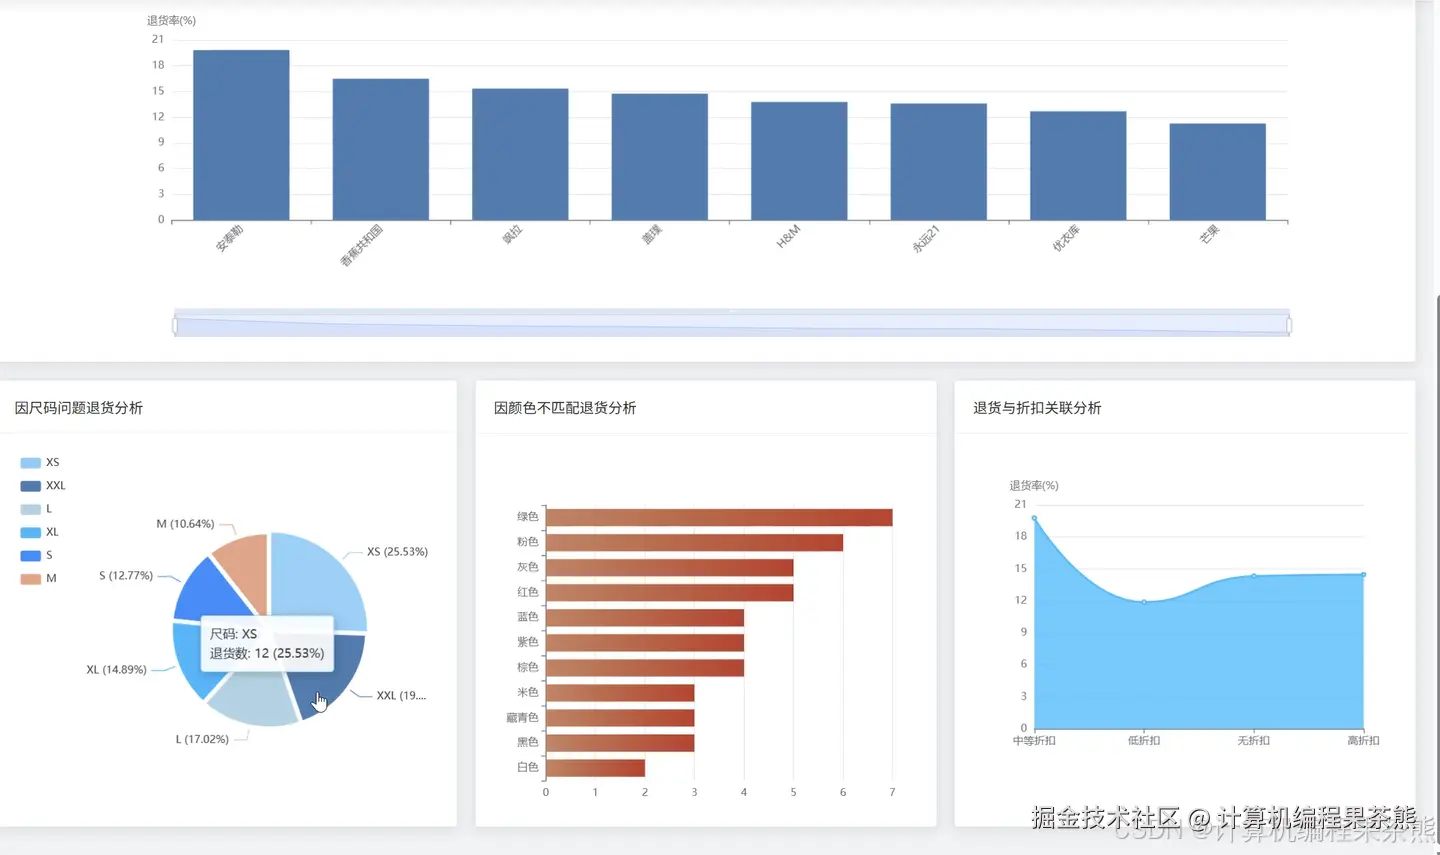This screenshot has width=1440, height=855.
Task: Select the 棕色 horizontal bar
Action: pos(645,667)
